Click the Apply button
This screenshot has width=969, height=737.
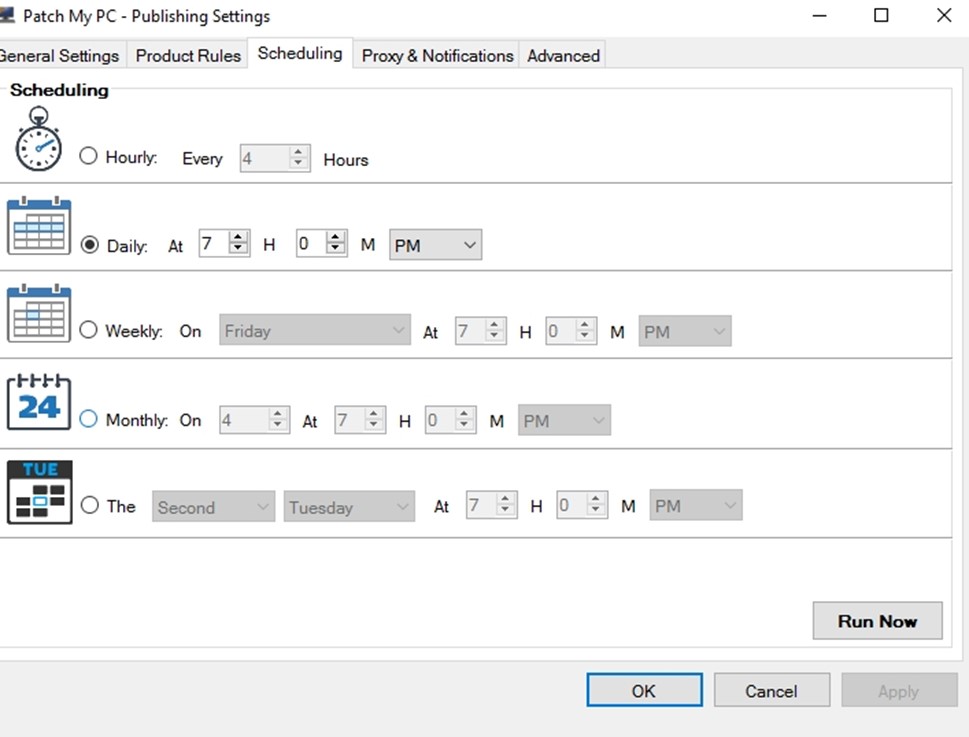pyautogui.click(x=899, y=690)
